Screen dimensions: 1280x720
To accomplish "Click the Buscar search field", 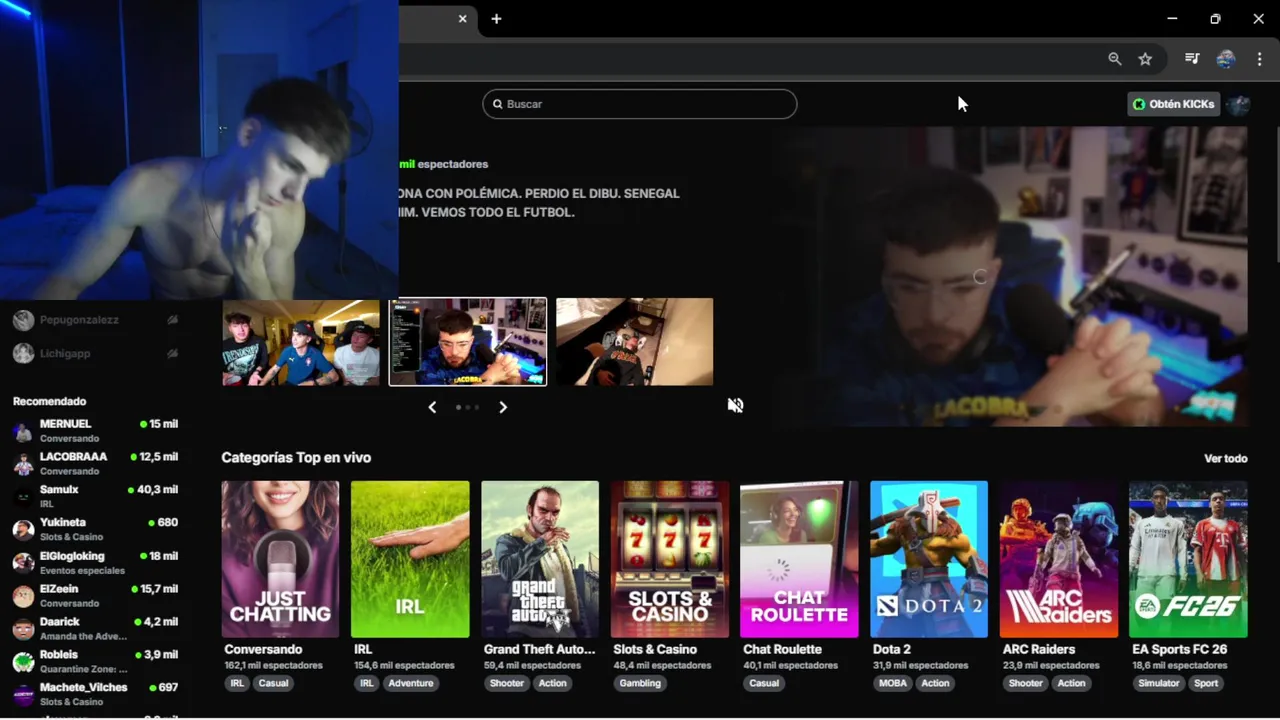I will (x=640, y=104).
